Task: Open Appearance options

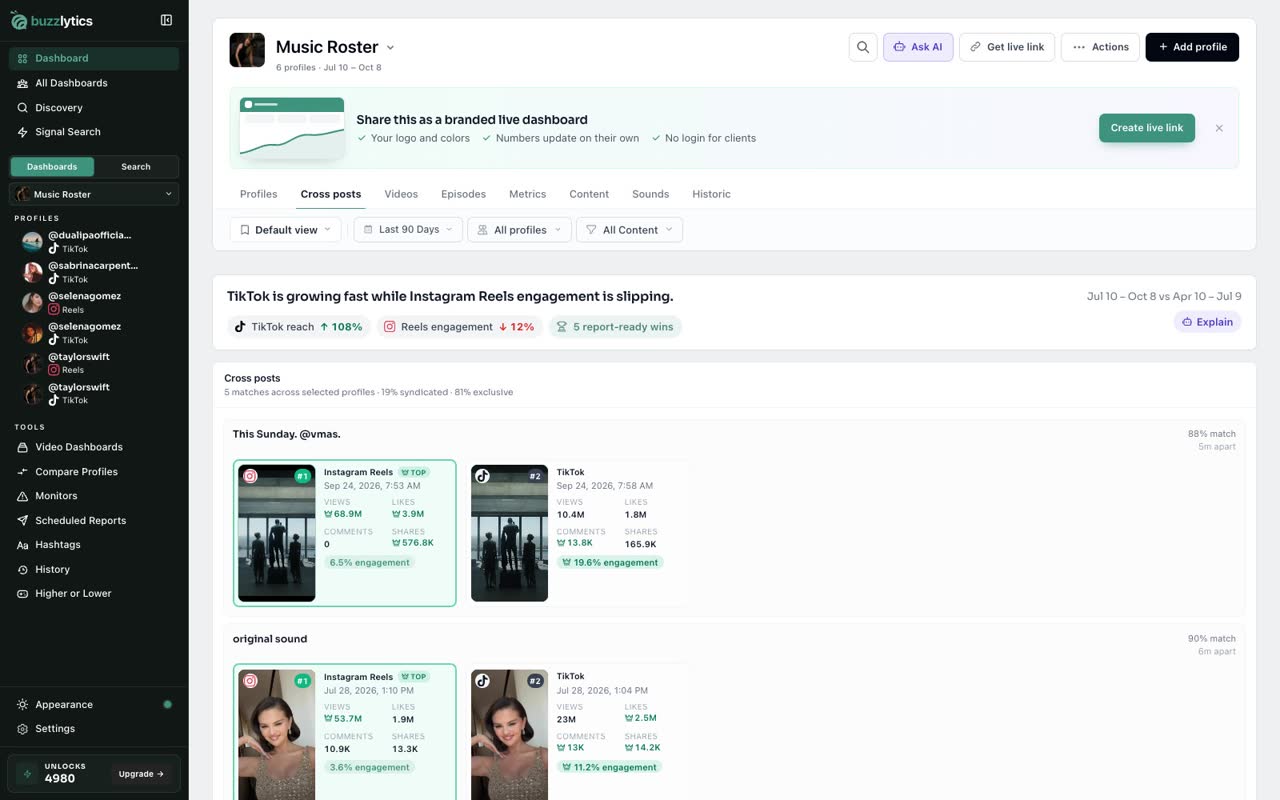Action: click(x=94, y=704)
